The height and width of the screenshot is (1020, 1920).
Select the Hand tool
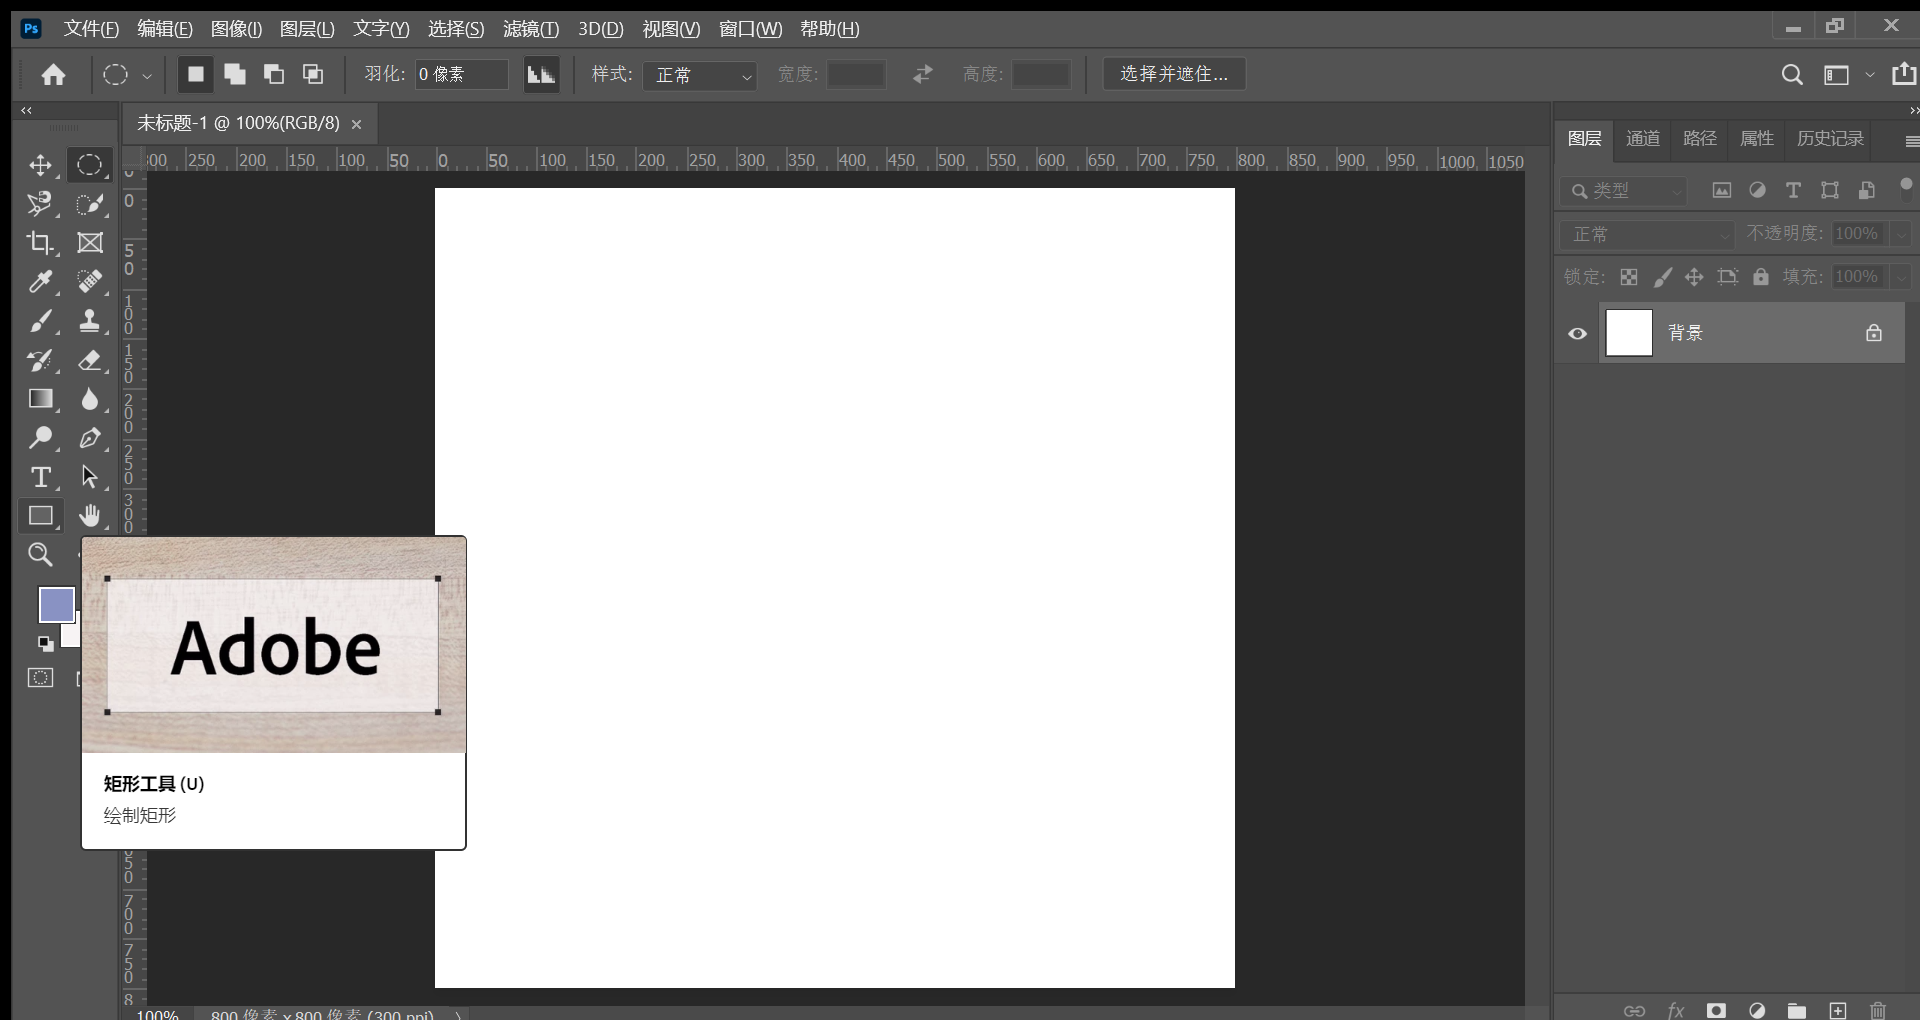[x=90, y=516]
